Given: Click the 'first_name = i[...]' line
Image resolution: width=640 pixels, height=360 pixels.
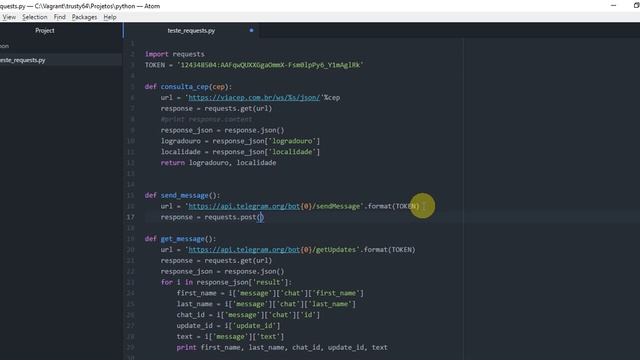Looking at the screenshot, I should tap(270, 293).
